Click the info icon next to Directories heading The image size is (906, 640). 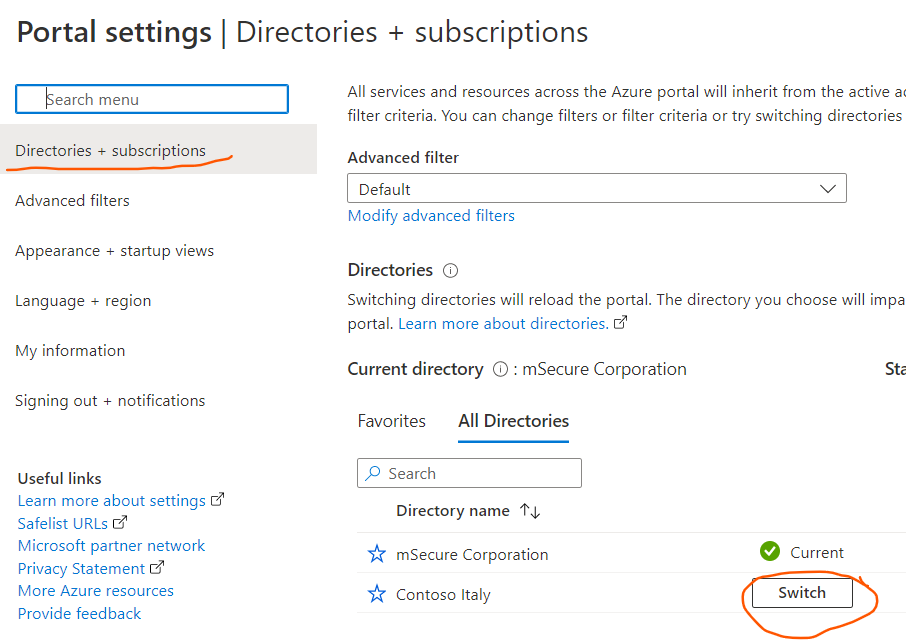coord(450,271)
